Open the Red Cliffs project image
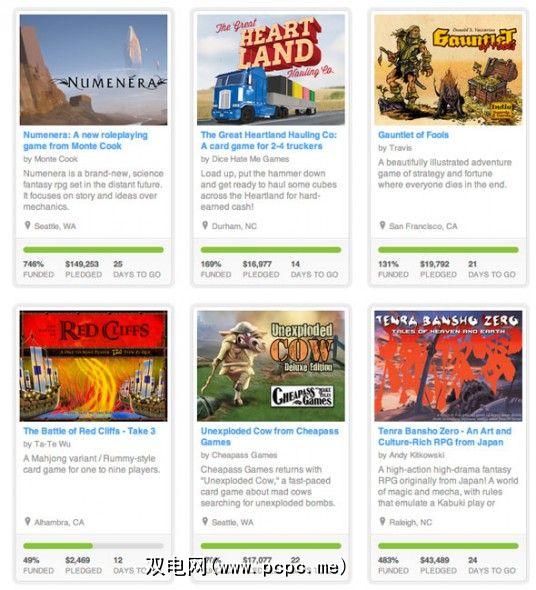The width and height of the screenshot is (536, 590). tap(93, 366)
